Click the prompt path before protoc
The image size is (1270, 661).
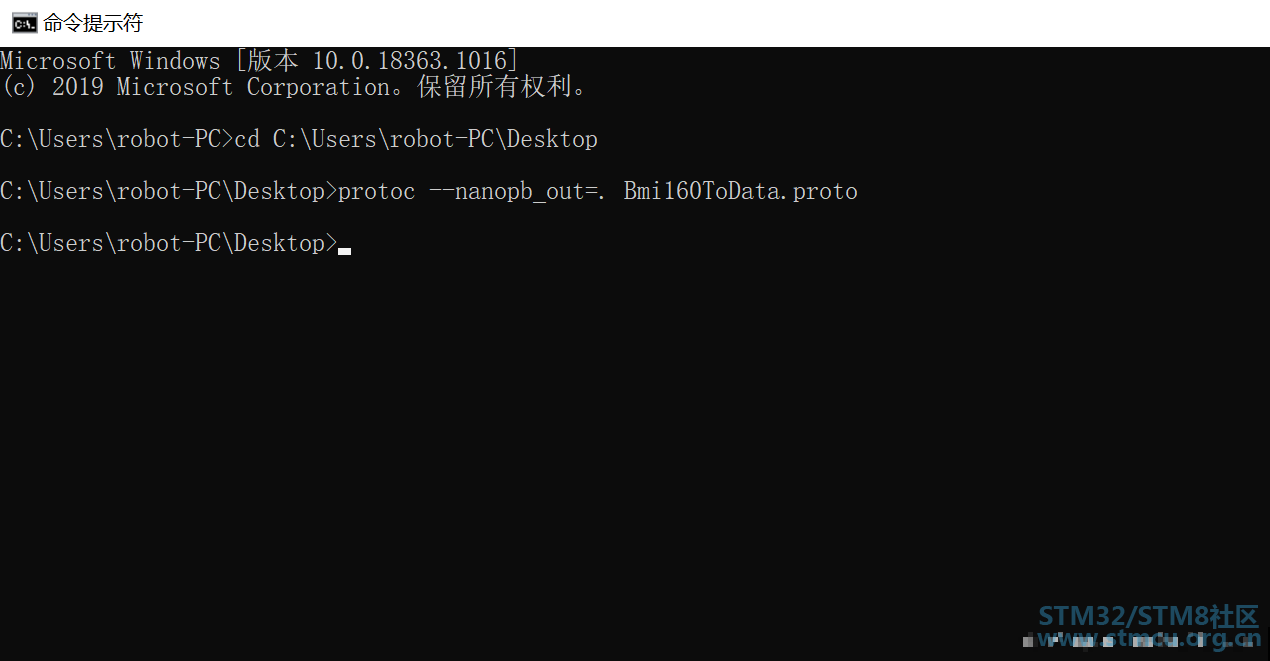point(169,191)
